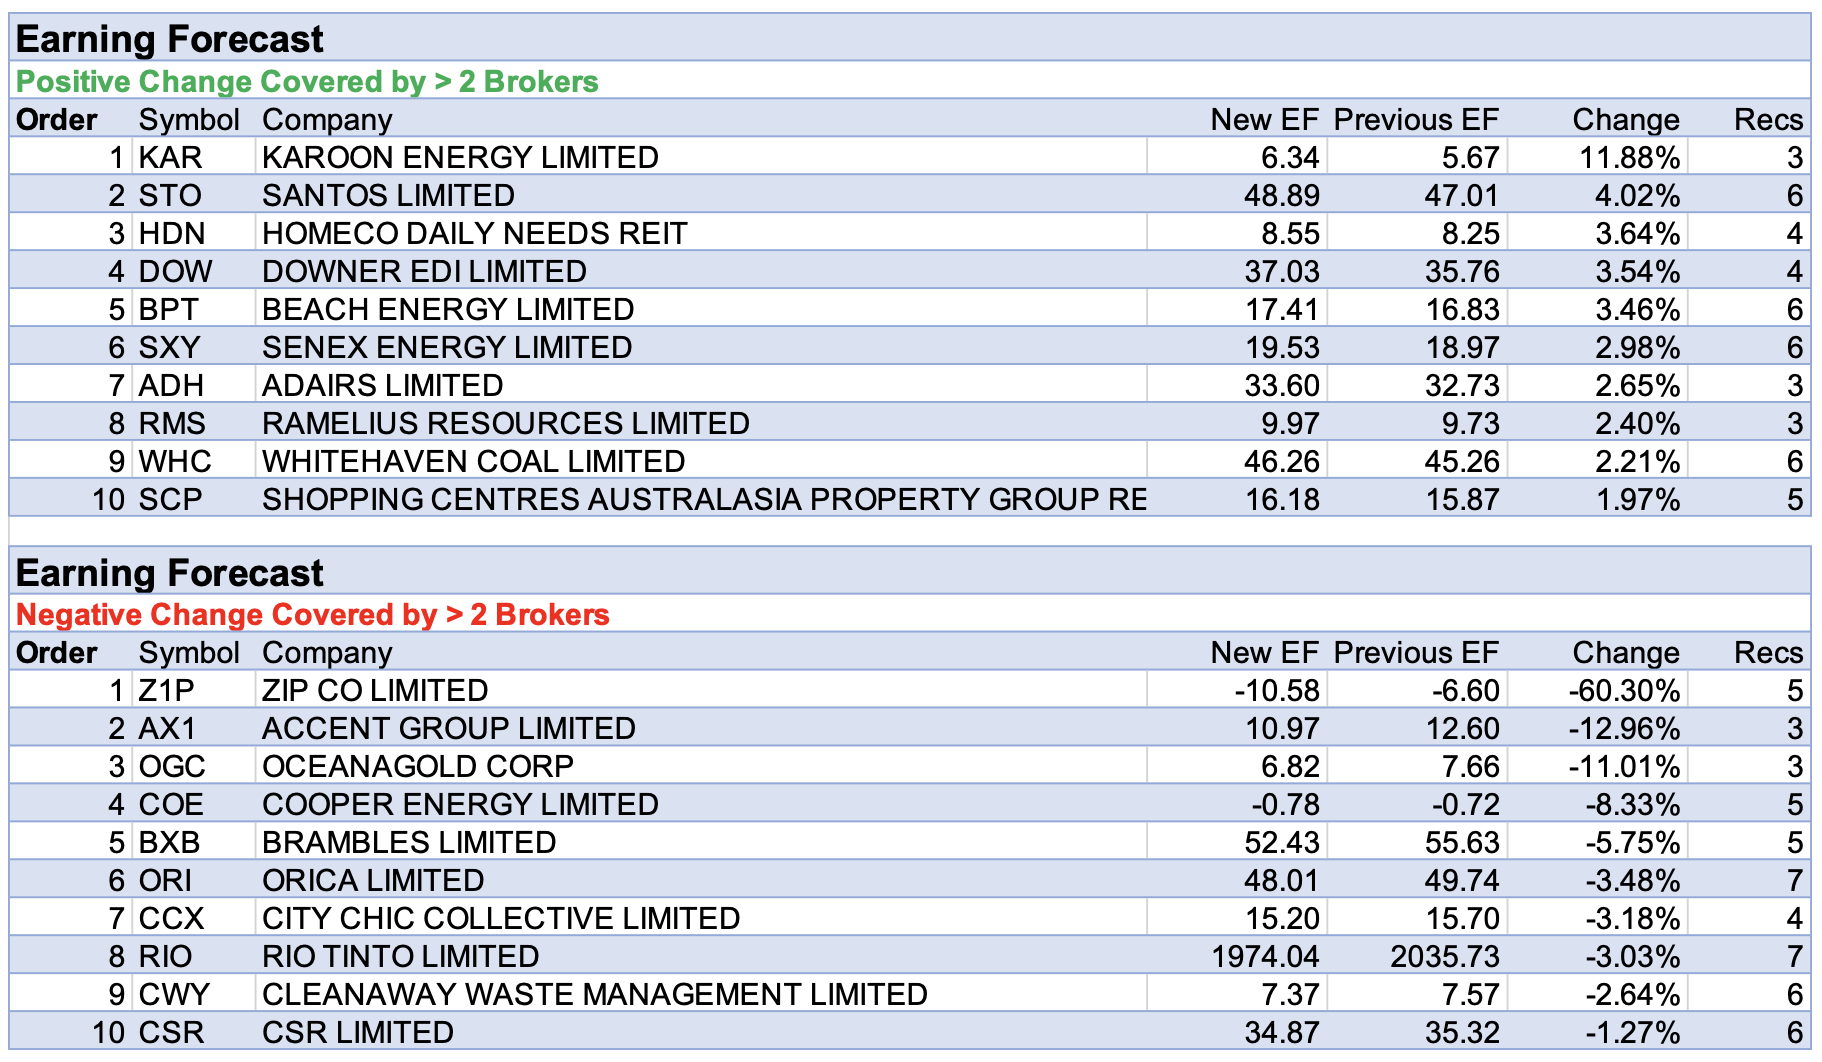Select Rio Tinto's new EF value 1974.04
Viewport: 1822px width, 1062px height.
pos(1265,956)
